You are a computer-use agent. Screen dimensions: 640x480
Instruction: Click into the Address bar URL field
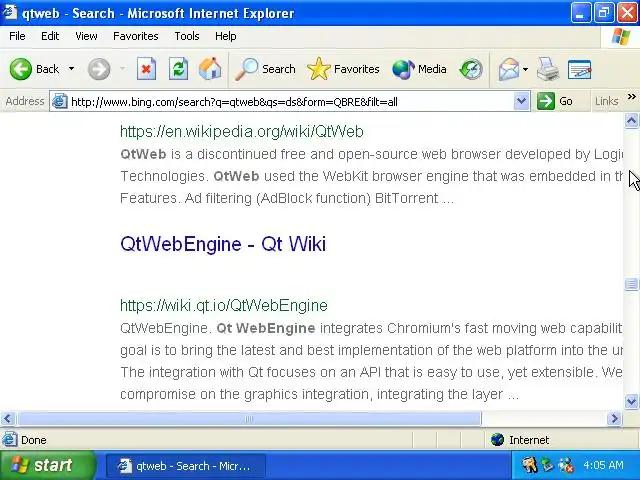pos(290,102)
